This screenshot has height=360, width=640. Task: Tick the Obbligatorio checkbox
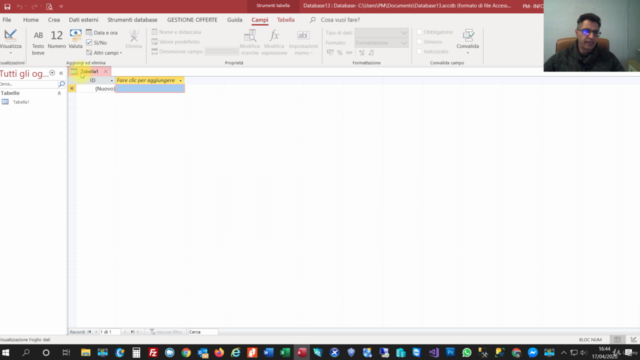pyautogui.click(x=419, y=32)
